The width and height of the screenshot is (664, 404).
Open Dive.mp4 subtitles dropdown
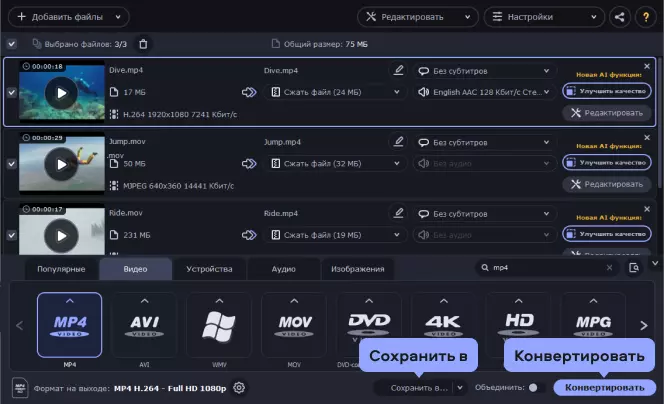click(x=484, y=71)
